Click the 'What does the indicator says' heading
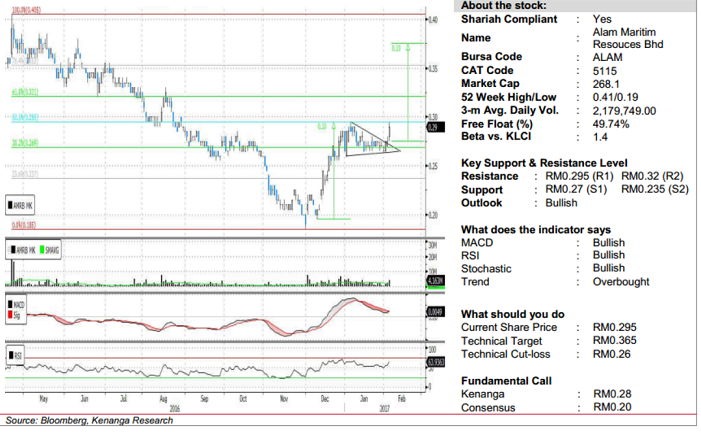Screen dimensions: 701x432 (x=536, y=230)
